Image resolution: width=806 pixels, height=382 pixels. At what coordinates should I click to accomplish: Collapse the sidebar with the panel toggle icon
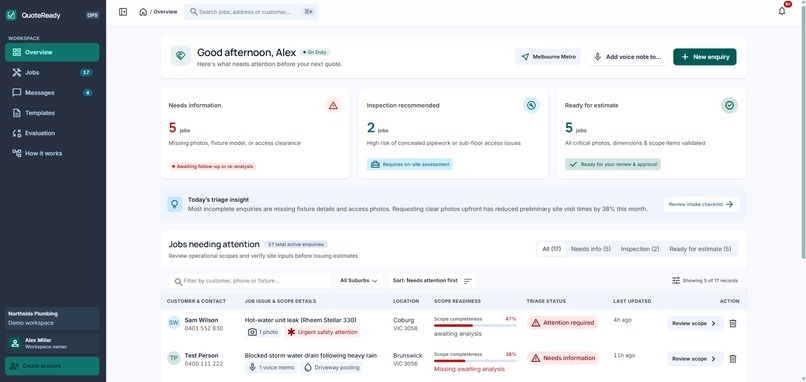tap(123, 12)
